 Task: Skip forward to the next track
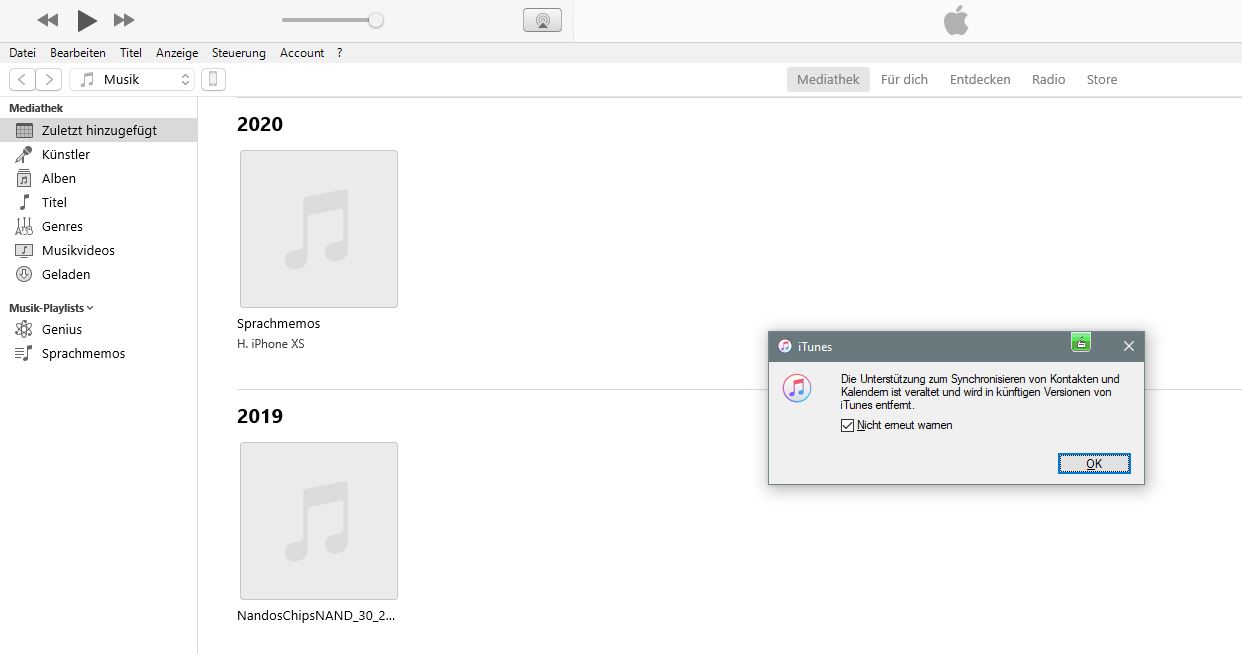[x=124, y=20]
